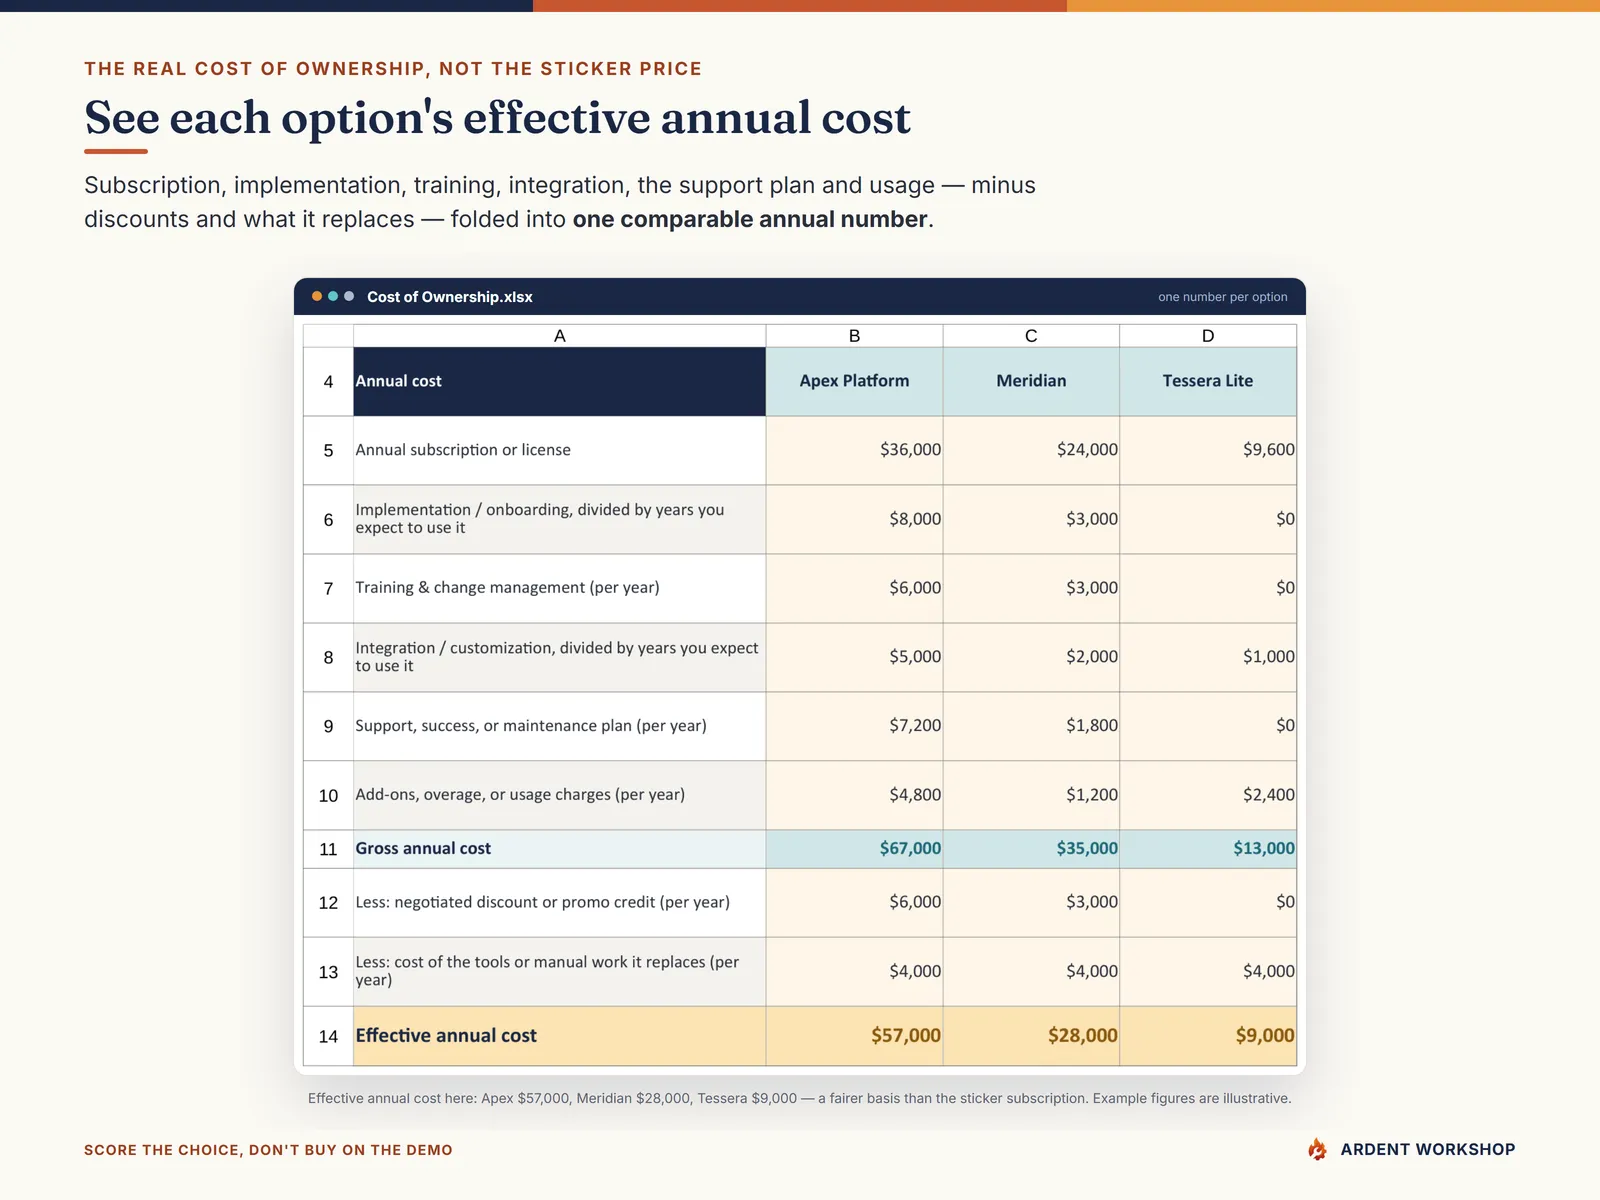This screenshot has height=1200, width=1600.
Task: Click the 'Tessera Lite' column heading cell
Action: tap(1208, 381)
